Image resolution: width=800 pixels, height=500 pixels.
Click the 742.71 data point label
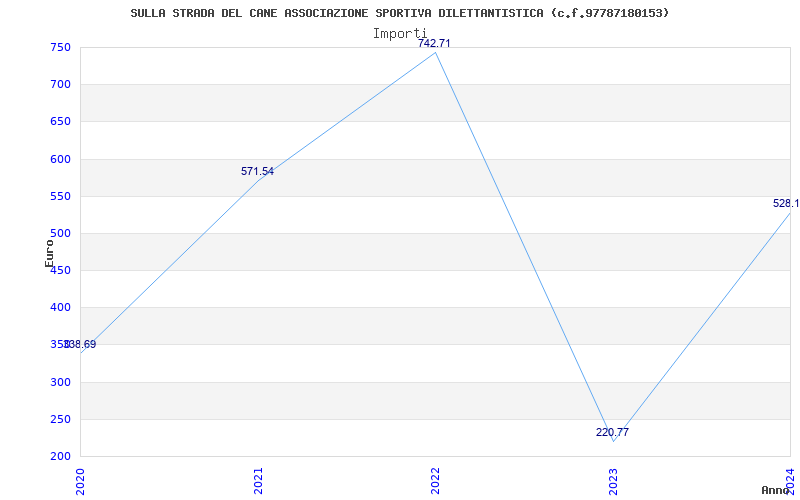(x=434, y=43)
